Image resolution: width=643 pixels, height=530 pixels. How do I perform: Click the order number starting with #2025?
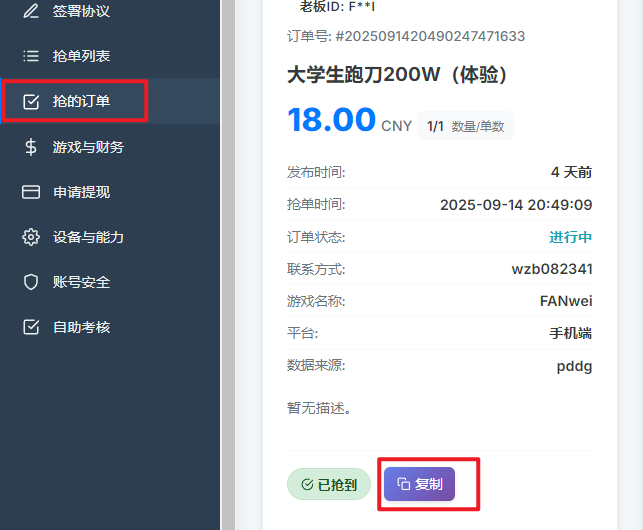430,36
